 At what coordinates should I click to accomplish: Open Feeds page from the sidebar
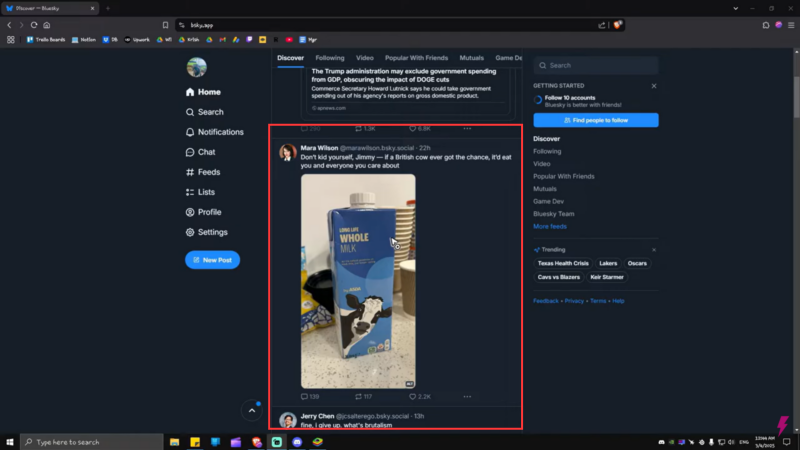point(208,172)
